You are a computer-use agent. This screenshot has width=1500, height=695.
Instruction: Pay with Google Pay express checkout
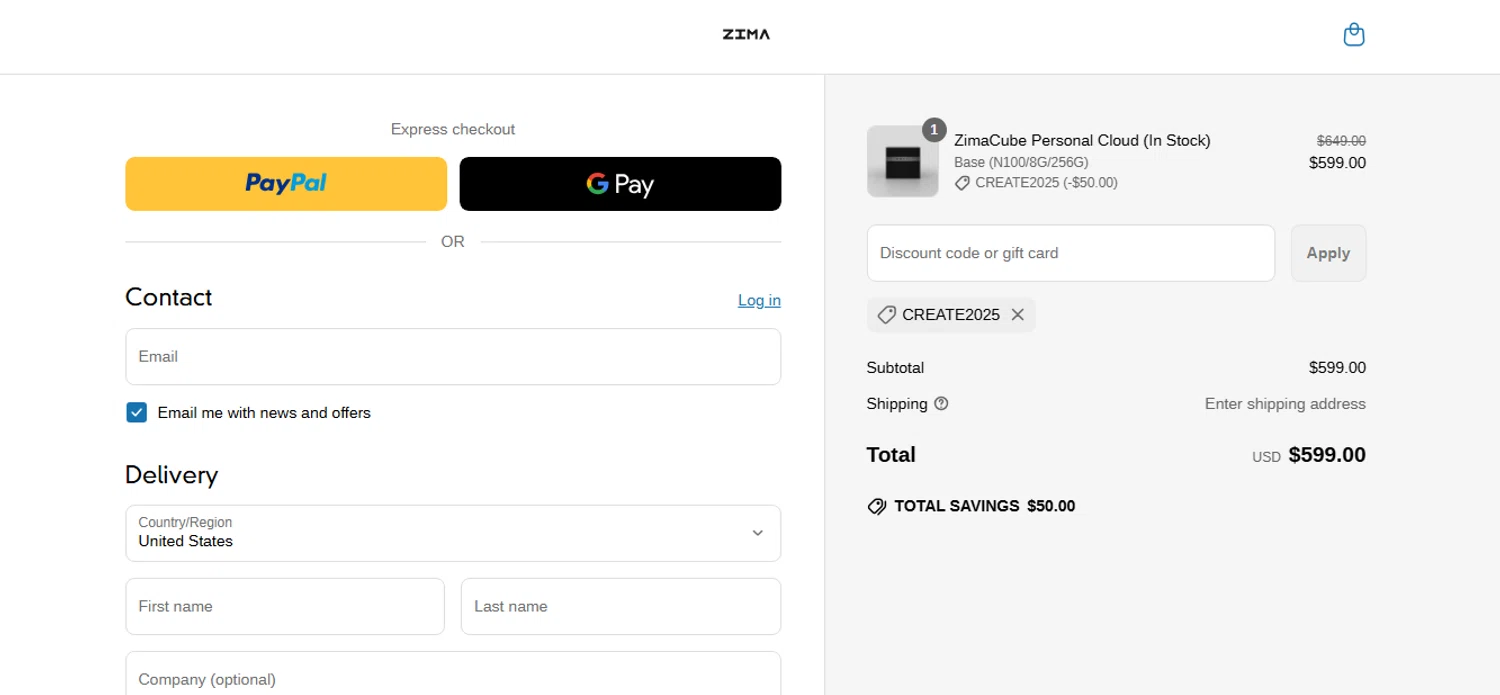[x=620, y=184]
